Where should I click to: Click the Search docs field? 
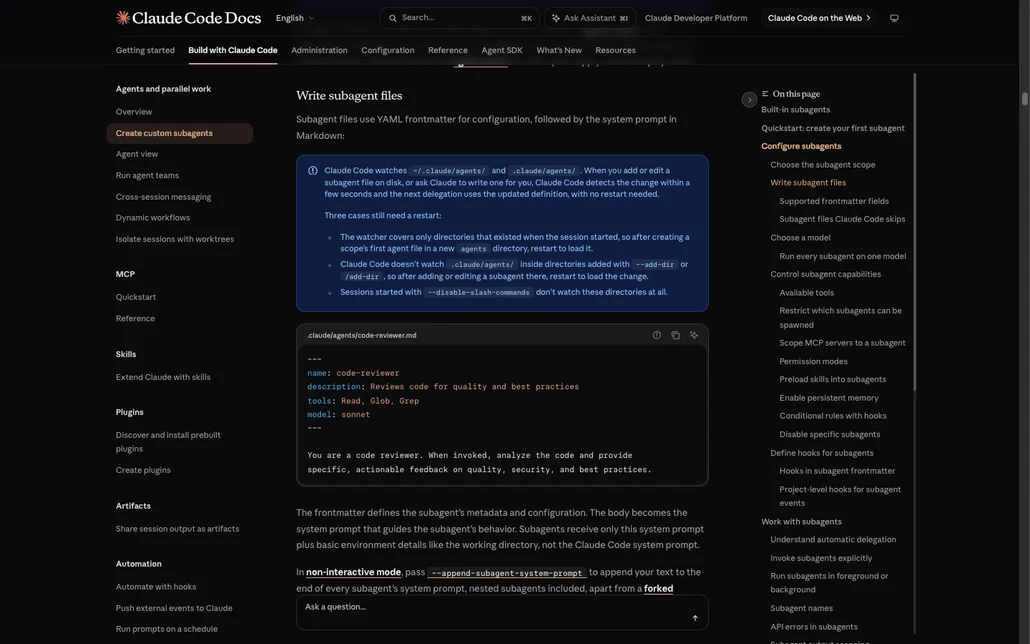pyautogui.click(x=460, y=18)
